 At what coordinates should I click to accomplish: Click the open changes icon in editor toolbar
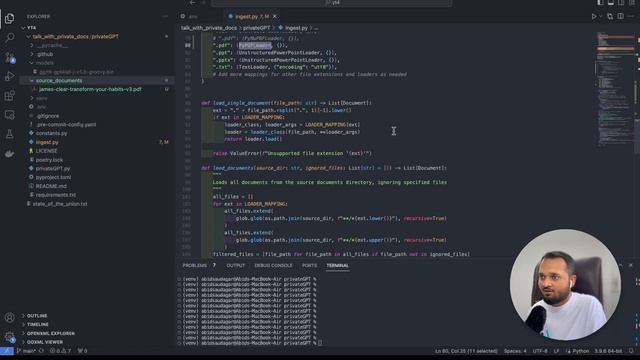[x=610, y=16]
